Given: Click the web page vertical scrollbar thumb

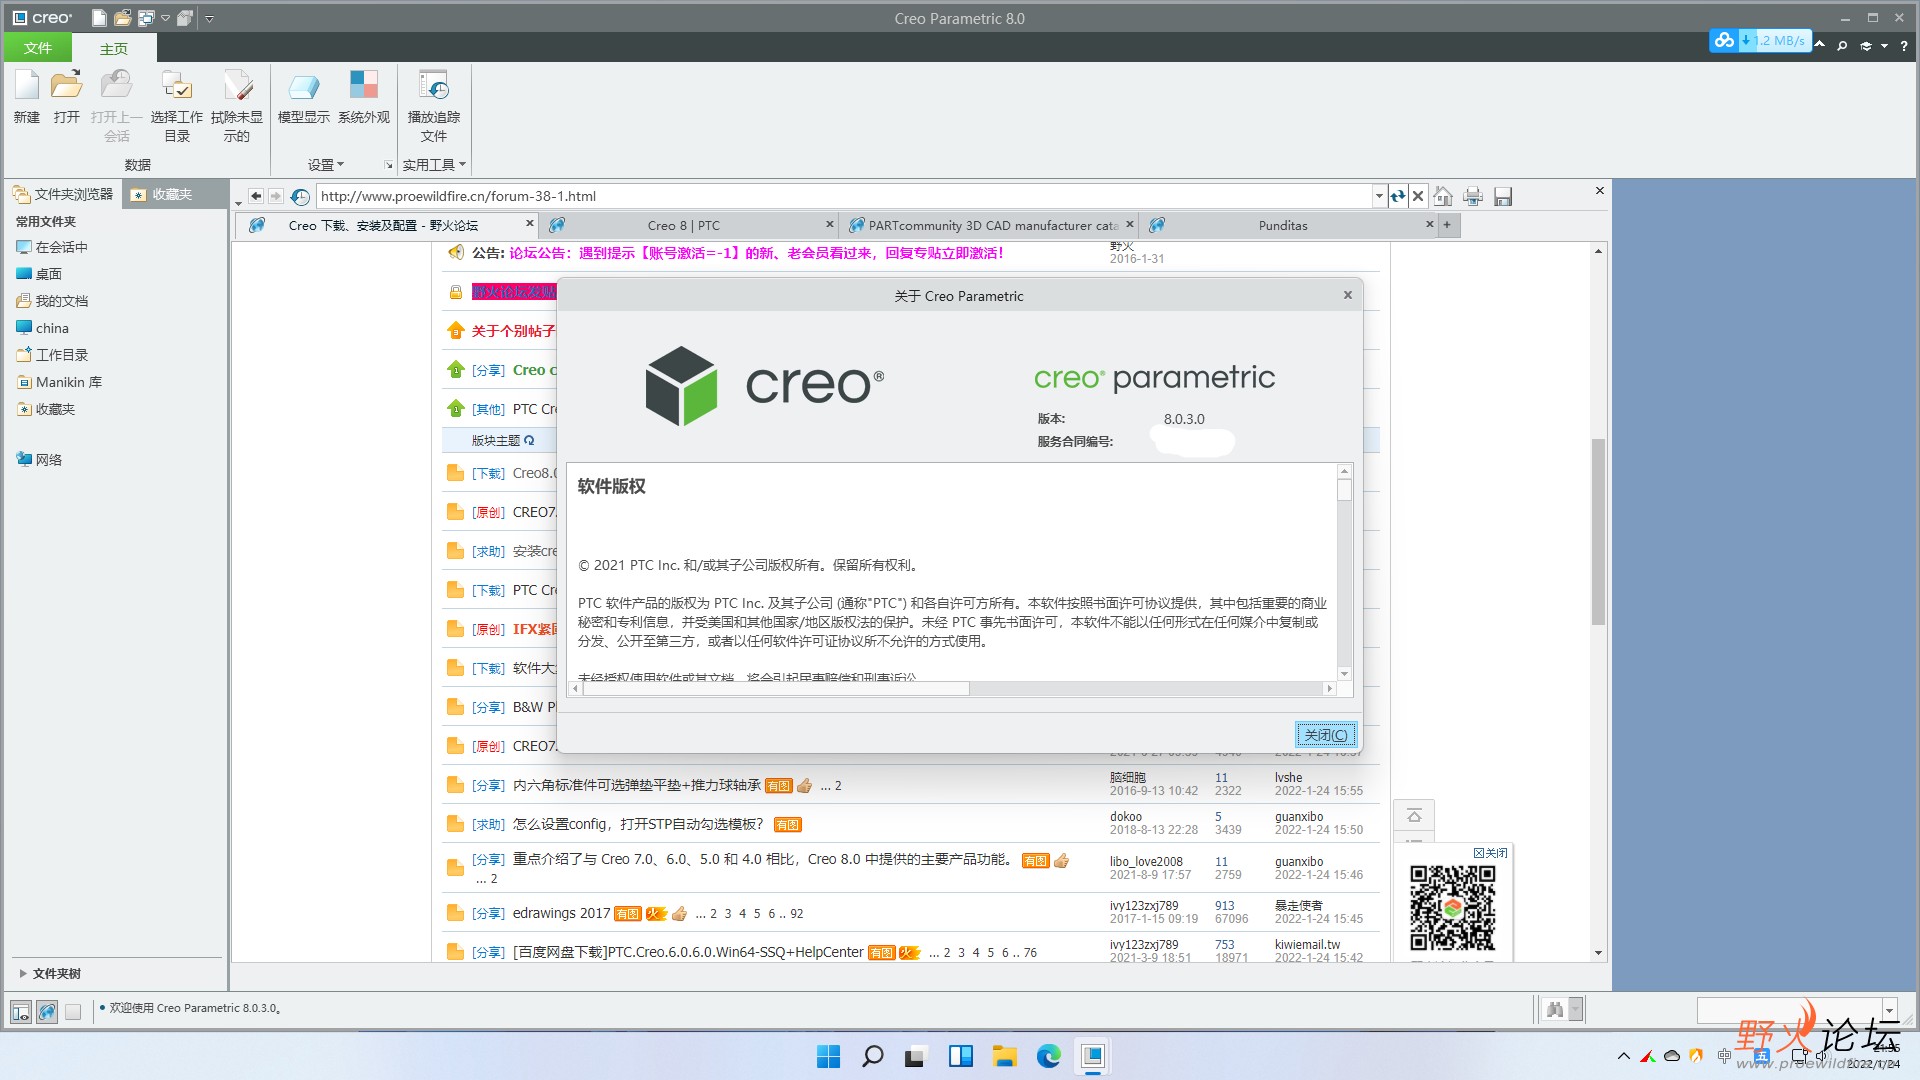Looking at the screenshot, I should [x=1598, y=532].
